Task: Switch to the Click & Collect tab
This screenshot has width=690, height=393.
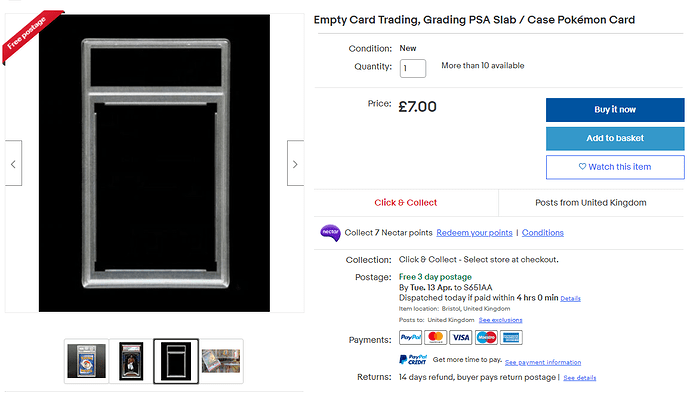Action: [406, 203]
